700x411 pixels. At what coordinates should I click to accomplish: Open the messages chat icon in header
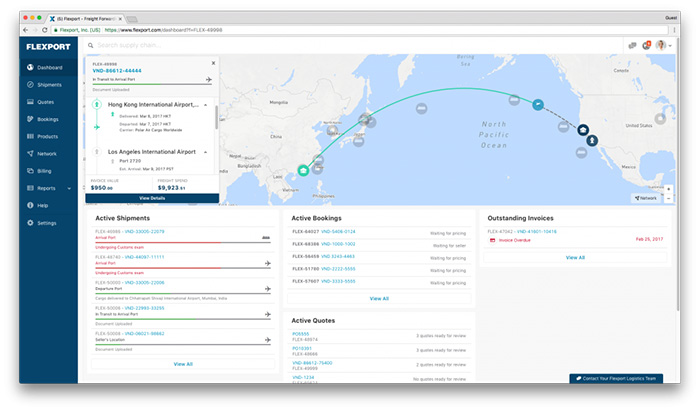tap(632, 46)
